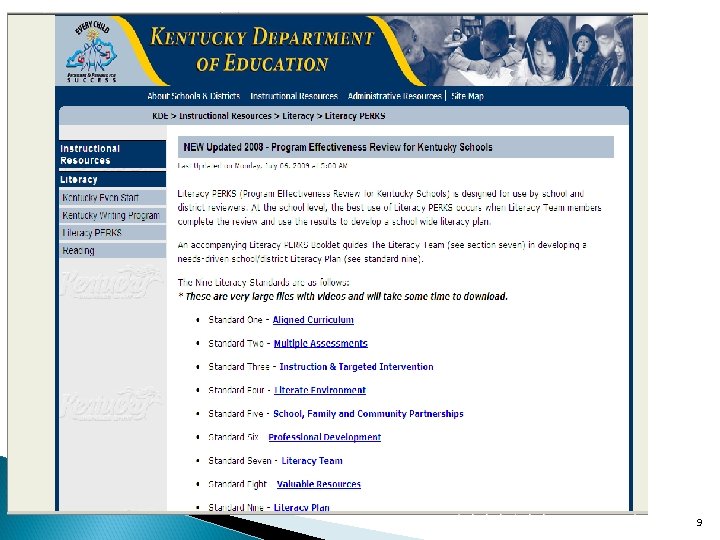This screenshot has height=540, width=720.
Task: Click the slide page number 9
Action: [699, 522]
